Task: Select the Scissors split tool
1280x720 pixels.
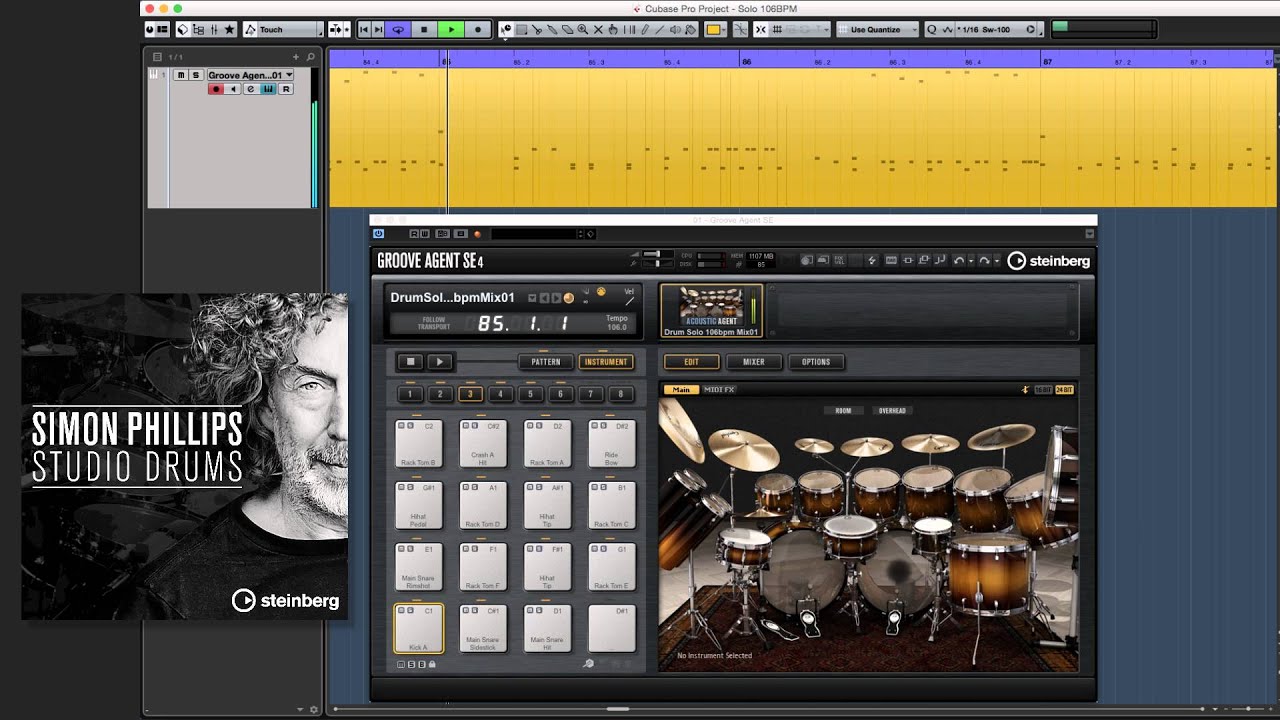Action: click(x=538, y=30)
